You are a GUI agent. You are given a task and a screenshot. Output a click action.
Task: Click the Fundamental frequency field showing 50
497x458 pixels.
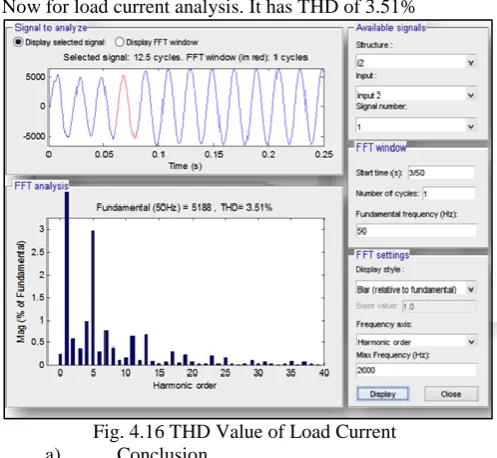coord(416,231)
